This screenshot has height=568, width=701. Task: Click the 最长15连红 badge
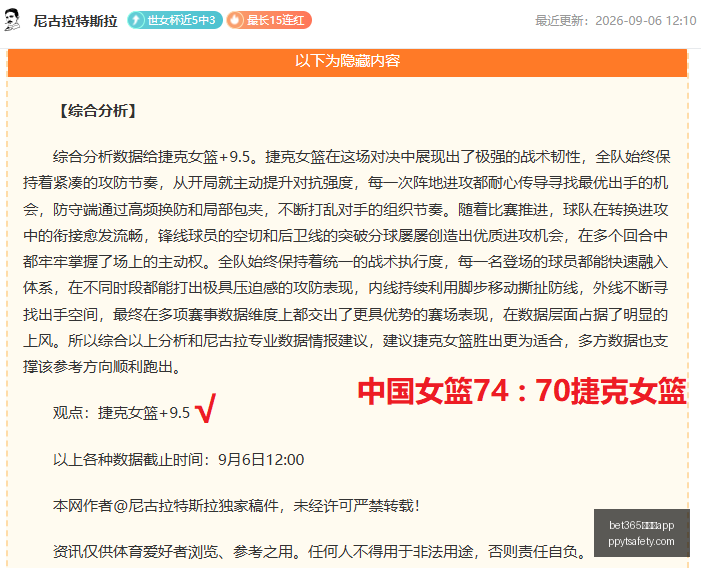pos(269,20)
